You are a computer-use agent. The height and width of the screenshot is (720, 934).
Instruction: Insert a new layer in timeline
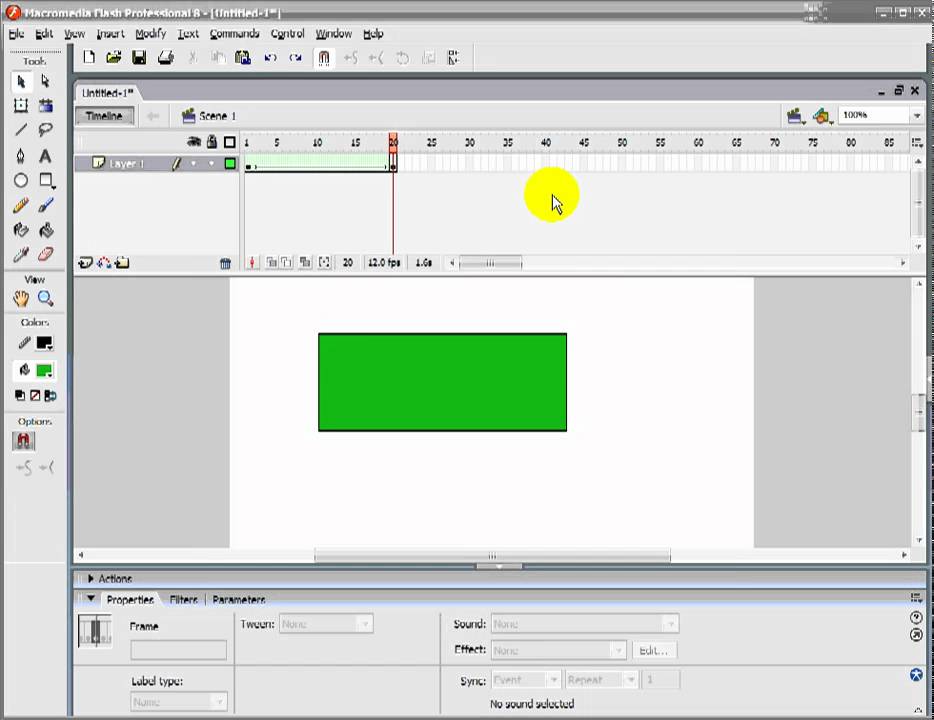[85, 263]
